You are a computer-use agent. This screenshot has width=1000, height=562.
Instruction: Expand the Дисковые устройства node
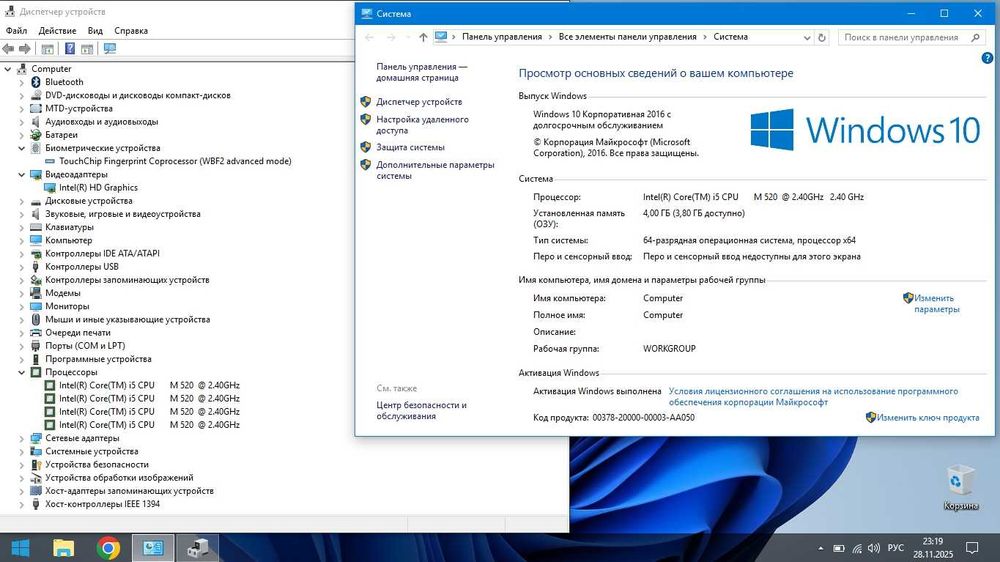tap(22, 201)
